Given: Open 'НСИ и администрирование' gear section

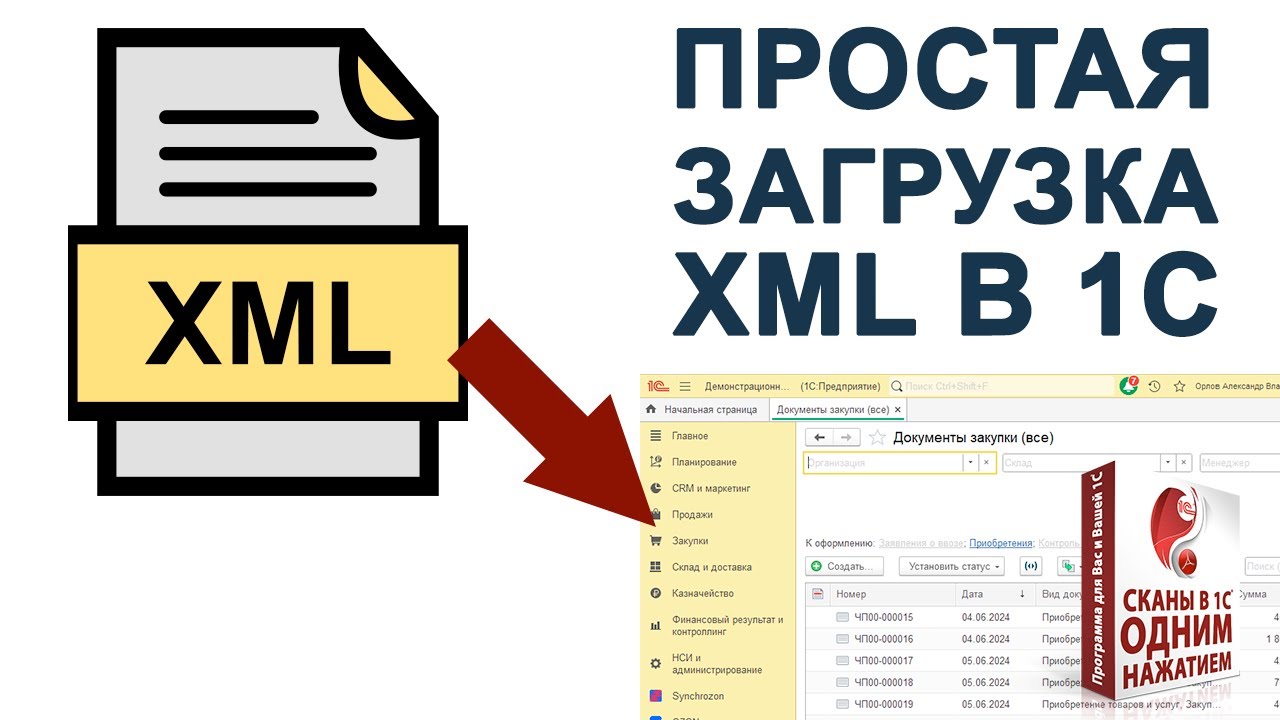Looking at the screenshot, I should (716, 664).
